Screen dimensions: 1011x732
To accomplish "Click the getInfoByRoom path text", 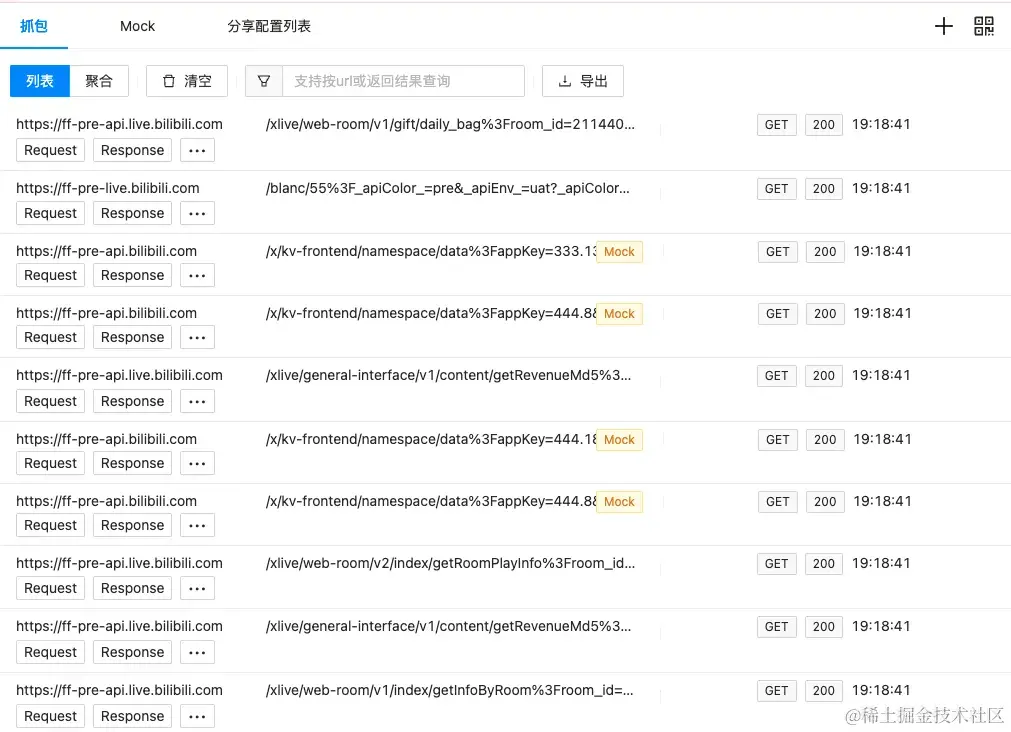I will click(449, 690).
